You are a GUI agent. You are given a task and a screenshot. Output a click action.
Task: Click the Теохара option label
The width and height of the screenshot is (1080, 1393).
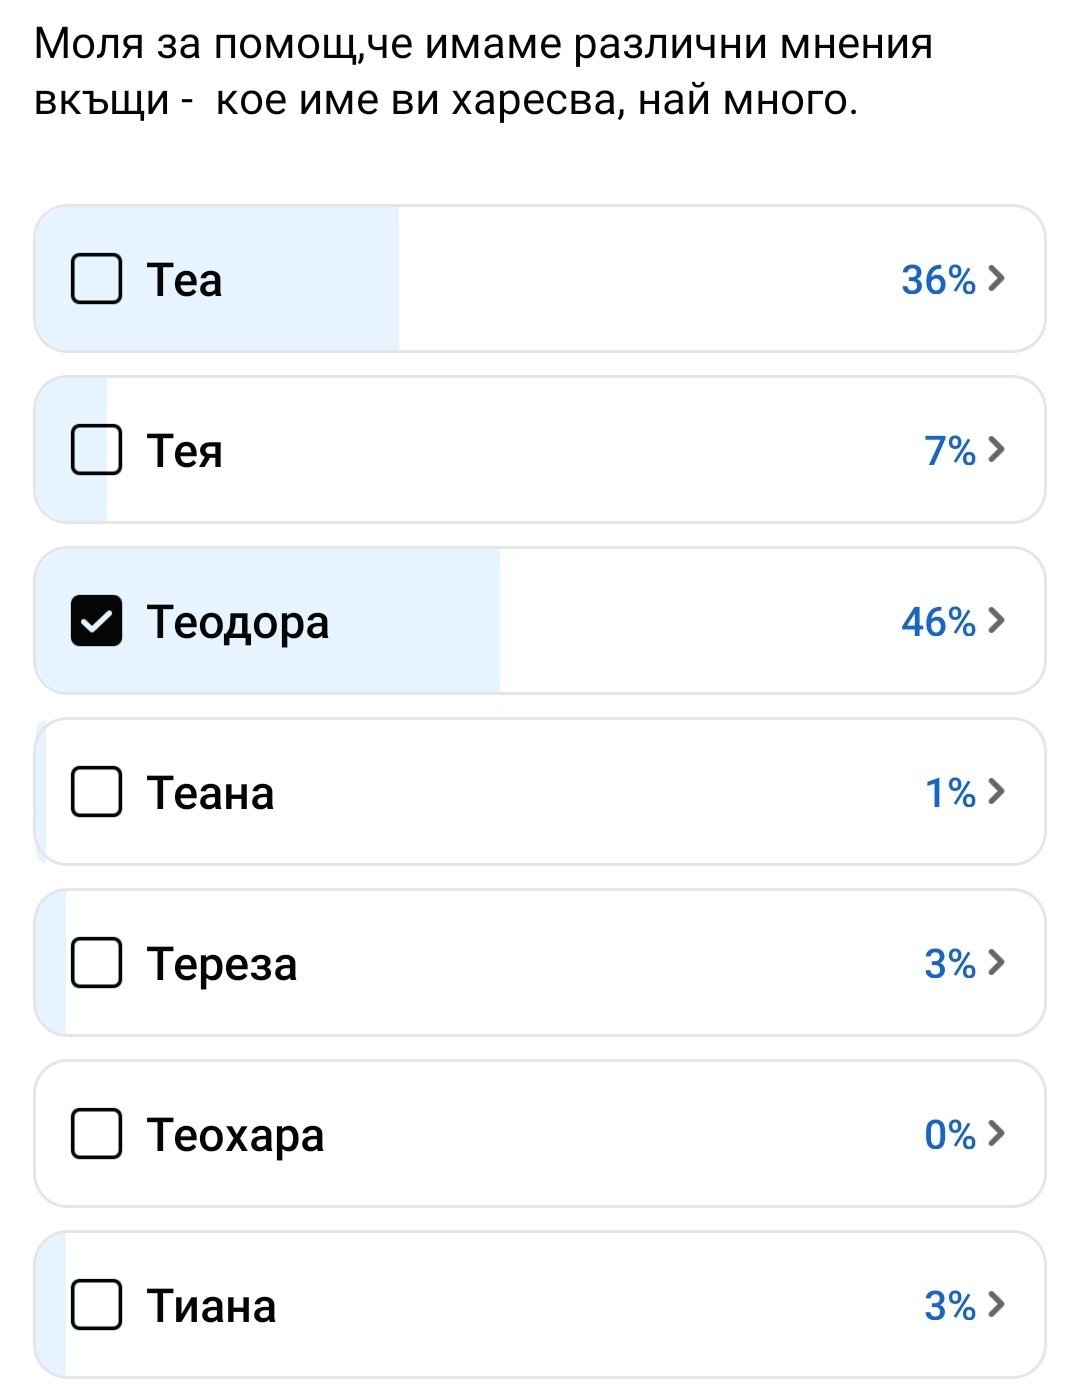click(236, 1135)
